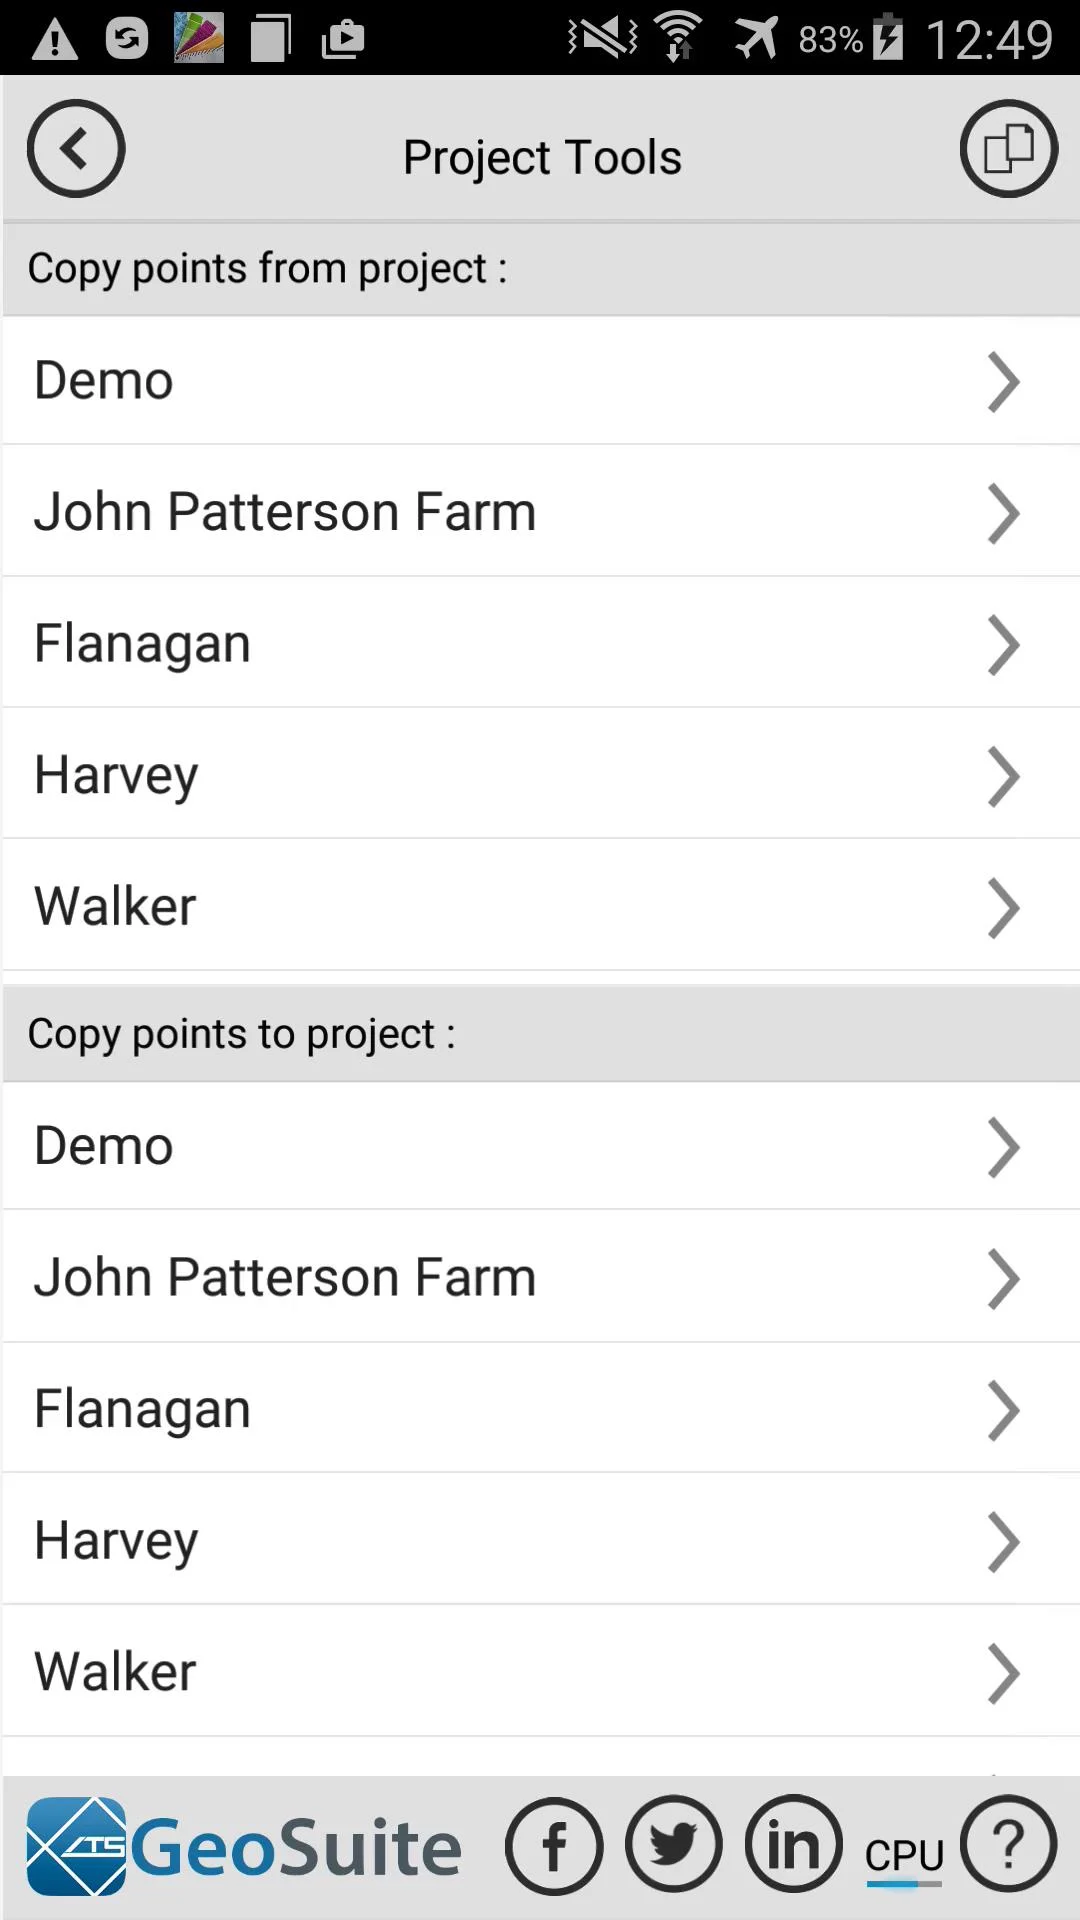The height and width of the screenshot is (1920, 1080).
Task: Open the LinkedIn icon in footer
Action: click(x=794, y=1844)
